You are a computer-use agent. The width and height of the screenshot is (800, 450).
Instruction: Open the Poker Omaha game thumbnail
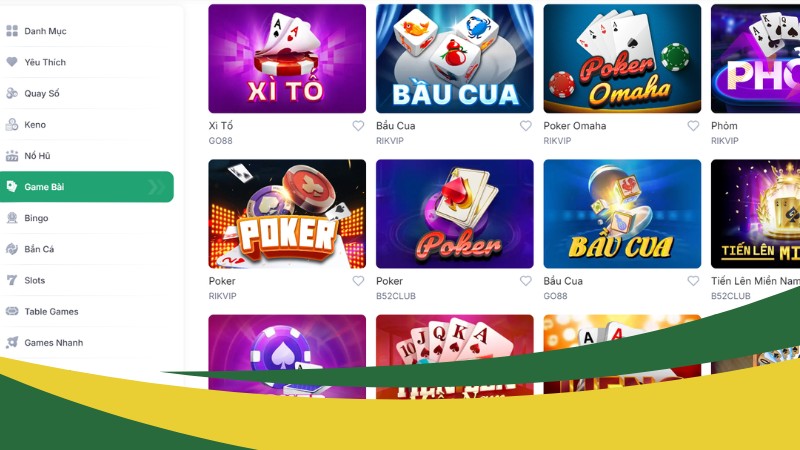tap(622, 59)
